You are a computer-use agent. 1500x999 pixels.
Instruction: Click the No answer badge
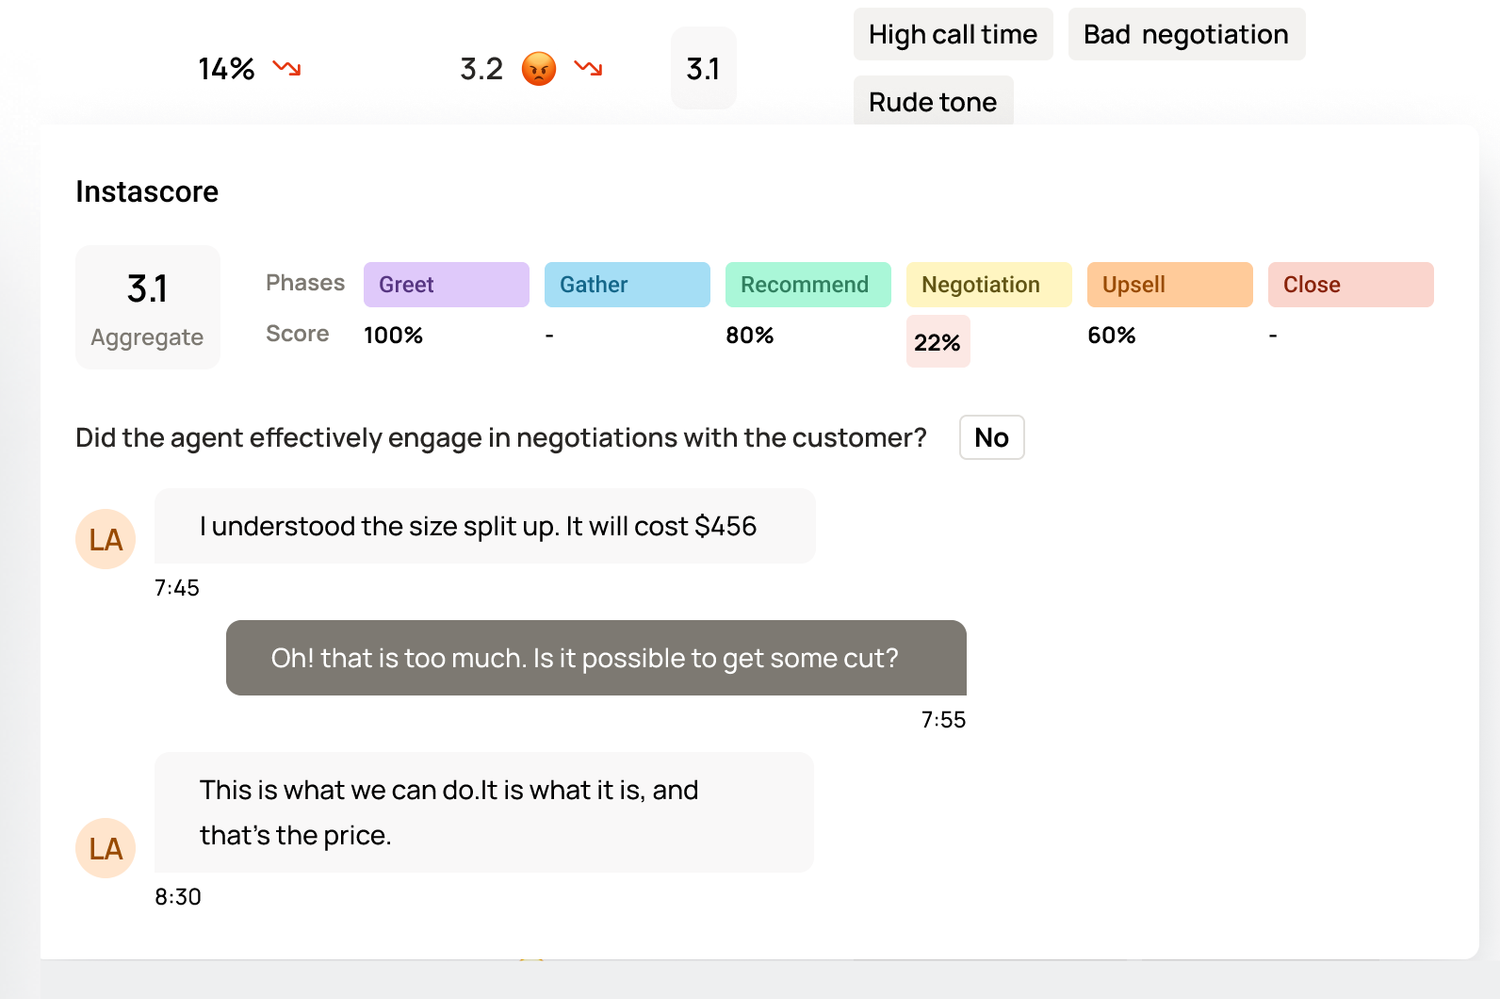click(x=991, y=438)
